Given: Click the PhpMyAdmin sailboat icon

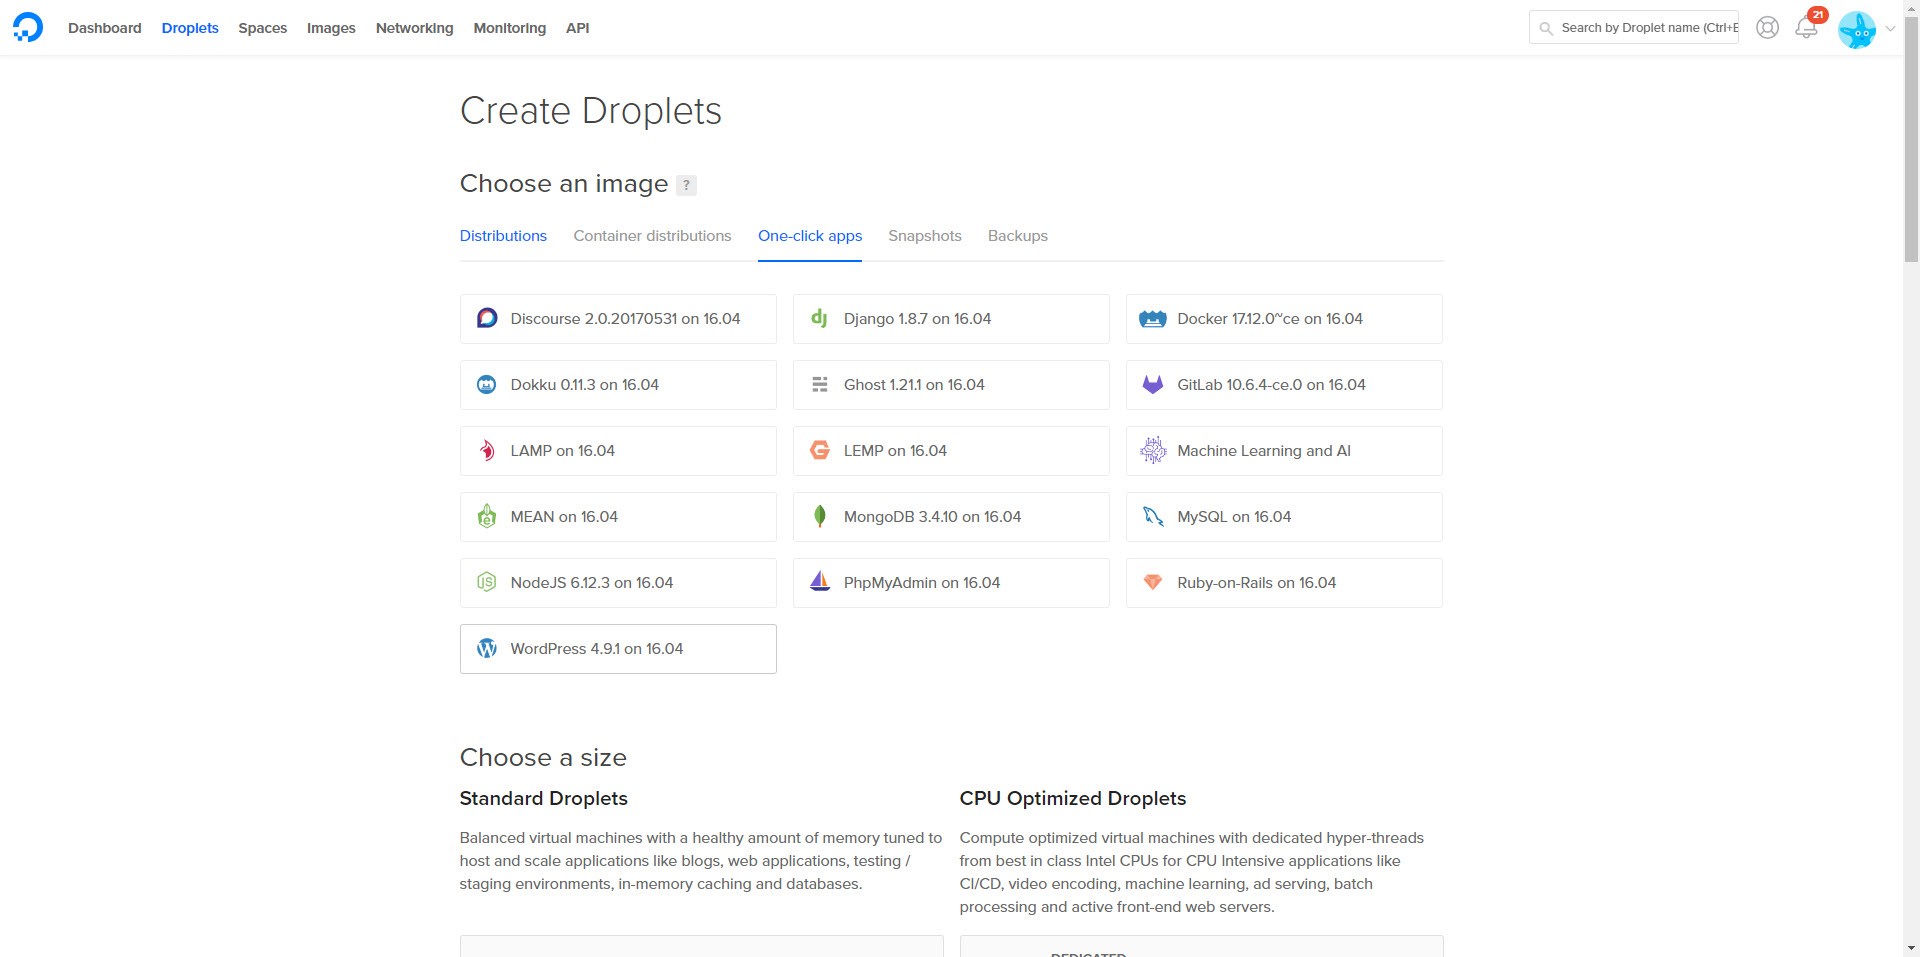Looking at the screenshot, I should pos(820,582).
